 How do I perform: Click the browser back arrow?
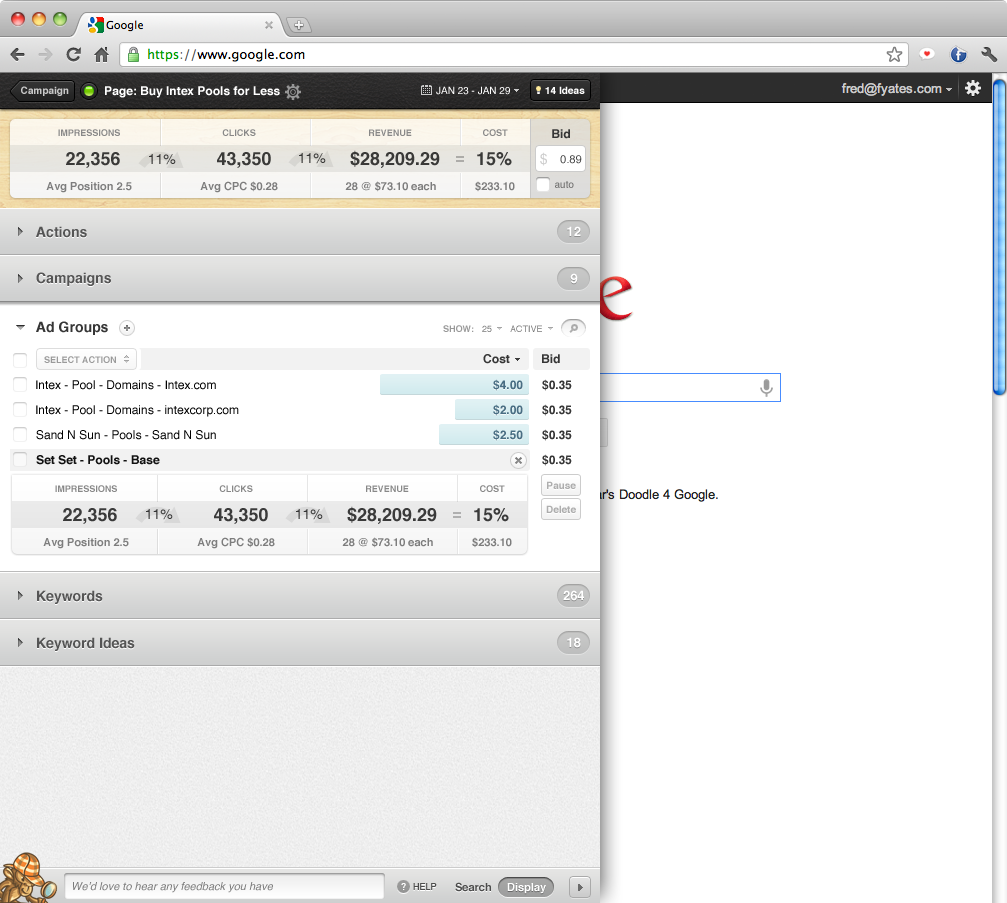point(18,55)
